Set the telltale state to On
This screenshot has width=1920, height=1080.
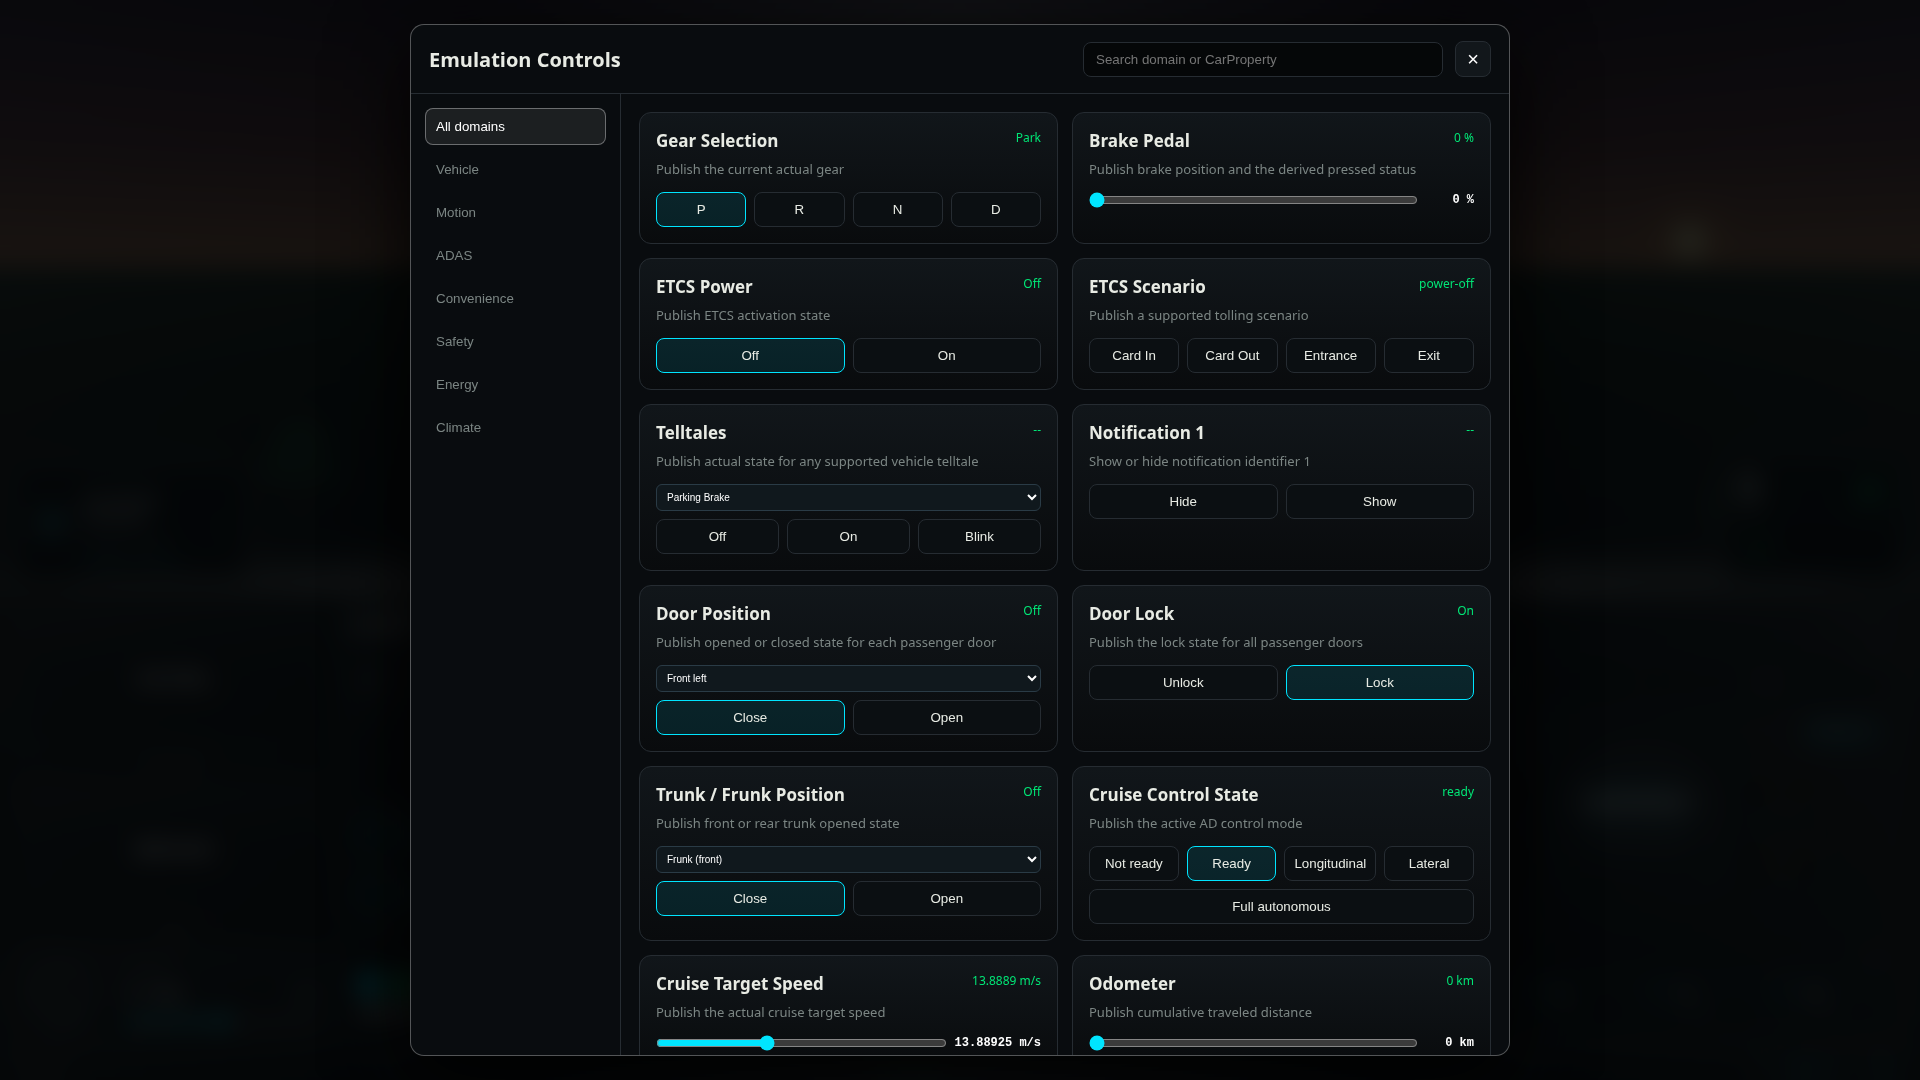pyautogui.click(x=848, y=536)
